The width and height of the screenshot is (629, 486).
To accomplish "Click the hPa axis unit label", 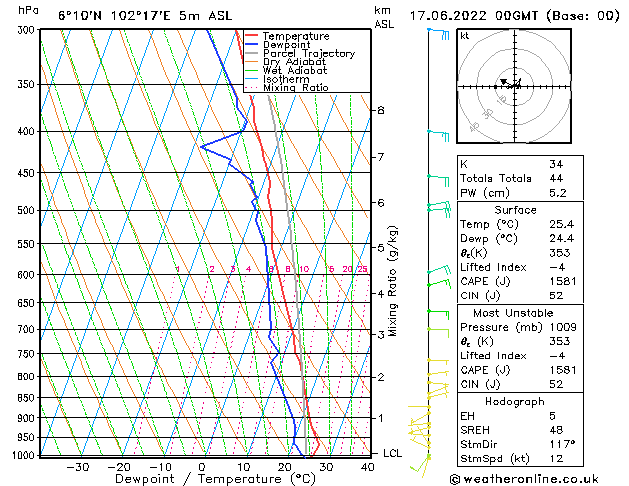I will (28, 11).
